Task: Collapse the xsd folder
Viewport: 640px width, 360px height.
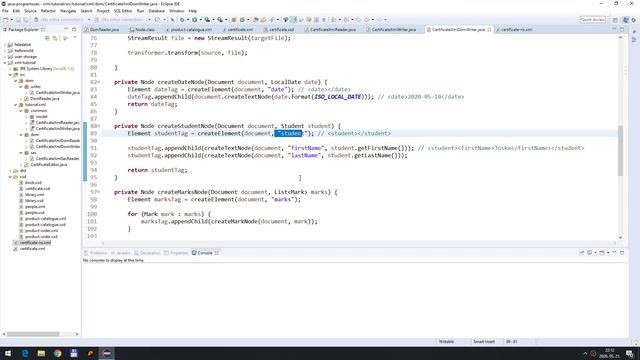Action: [10, 177]
